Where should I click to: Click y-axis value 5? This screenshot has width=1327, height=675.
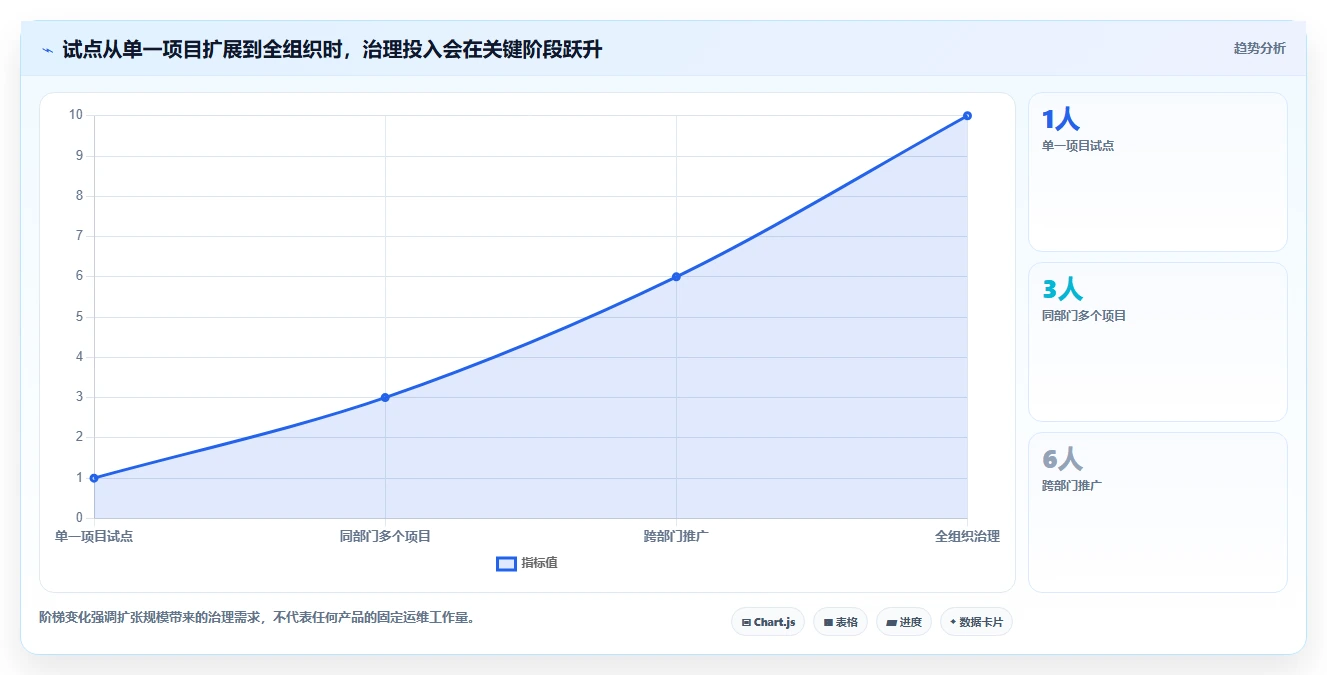pyautogui.click(x=79, y=317)
